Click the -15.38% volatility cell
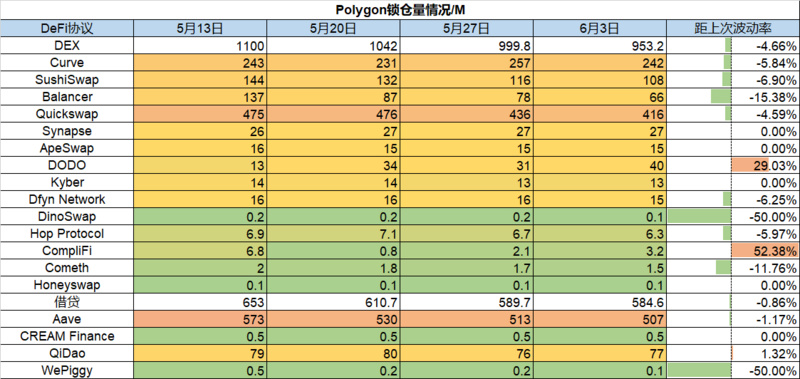 pos(734,97)
